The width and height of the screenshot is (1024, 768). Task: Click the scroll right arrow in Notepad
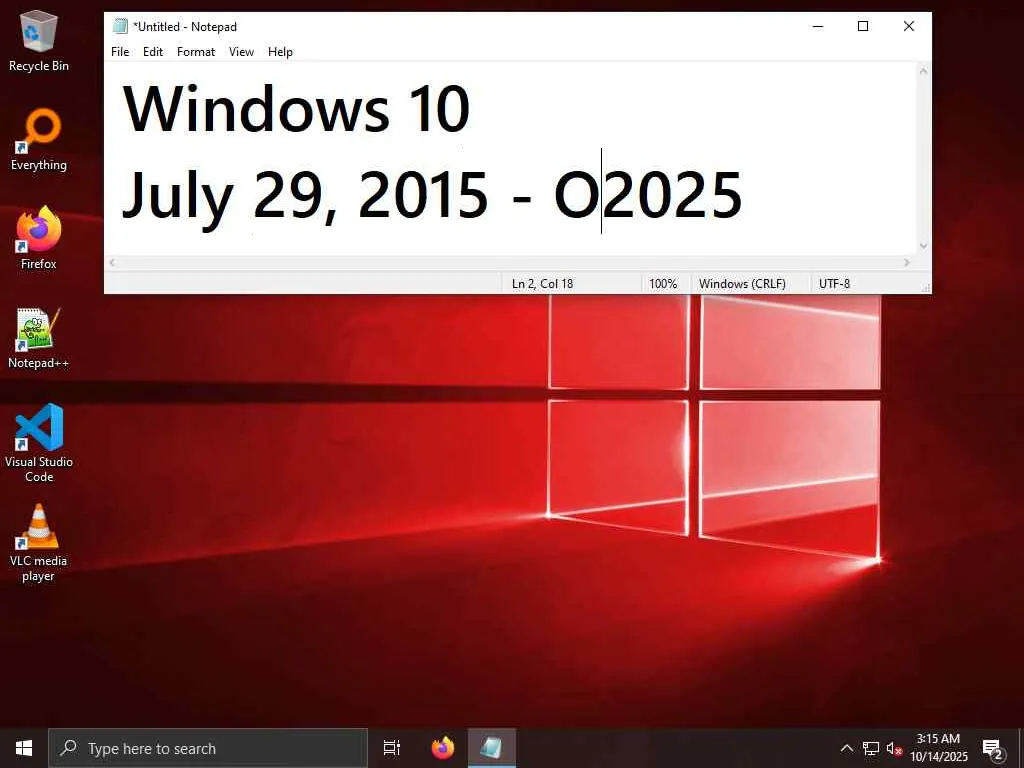(x=907, y=263)
